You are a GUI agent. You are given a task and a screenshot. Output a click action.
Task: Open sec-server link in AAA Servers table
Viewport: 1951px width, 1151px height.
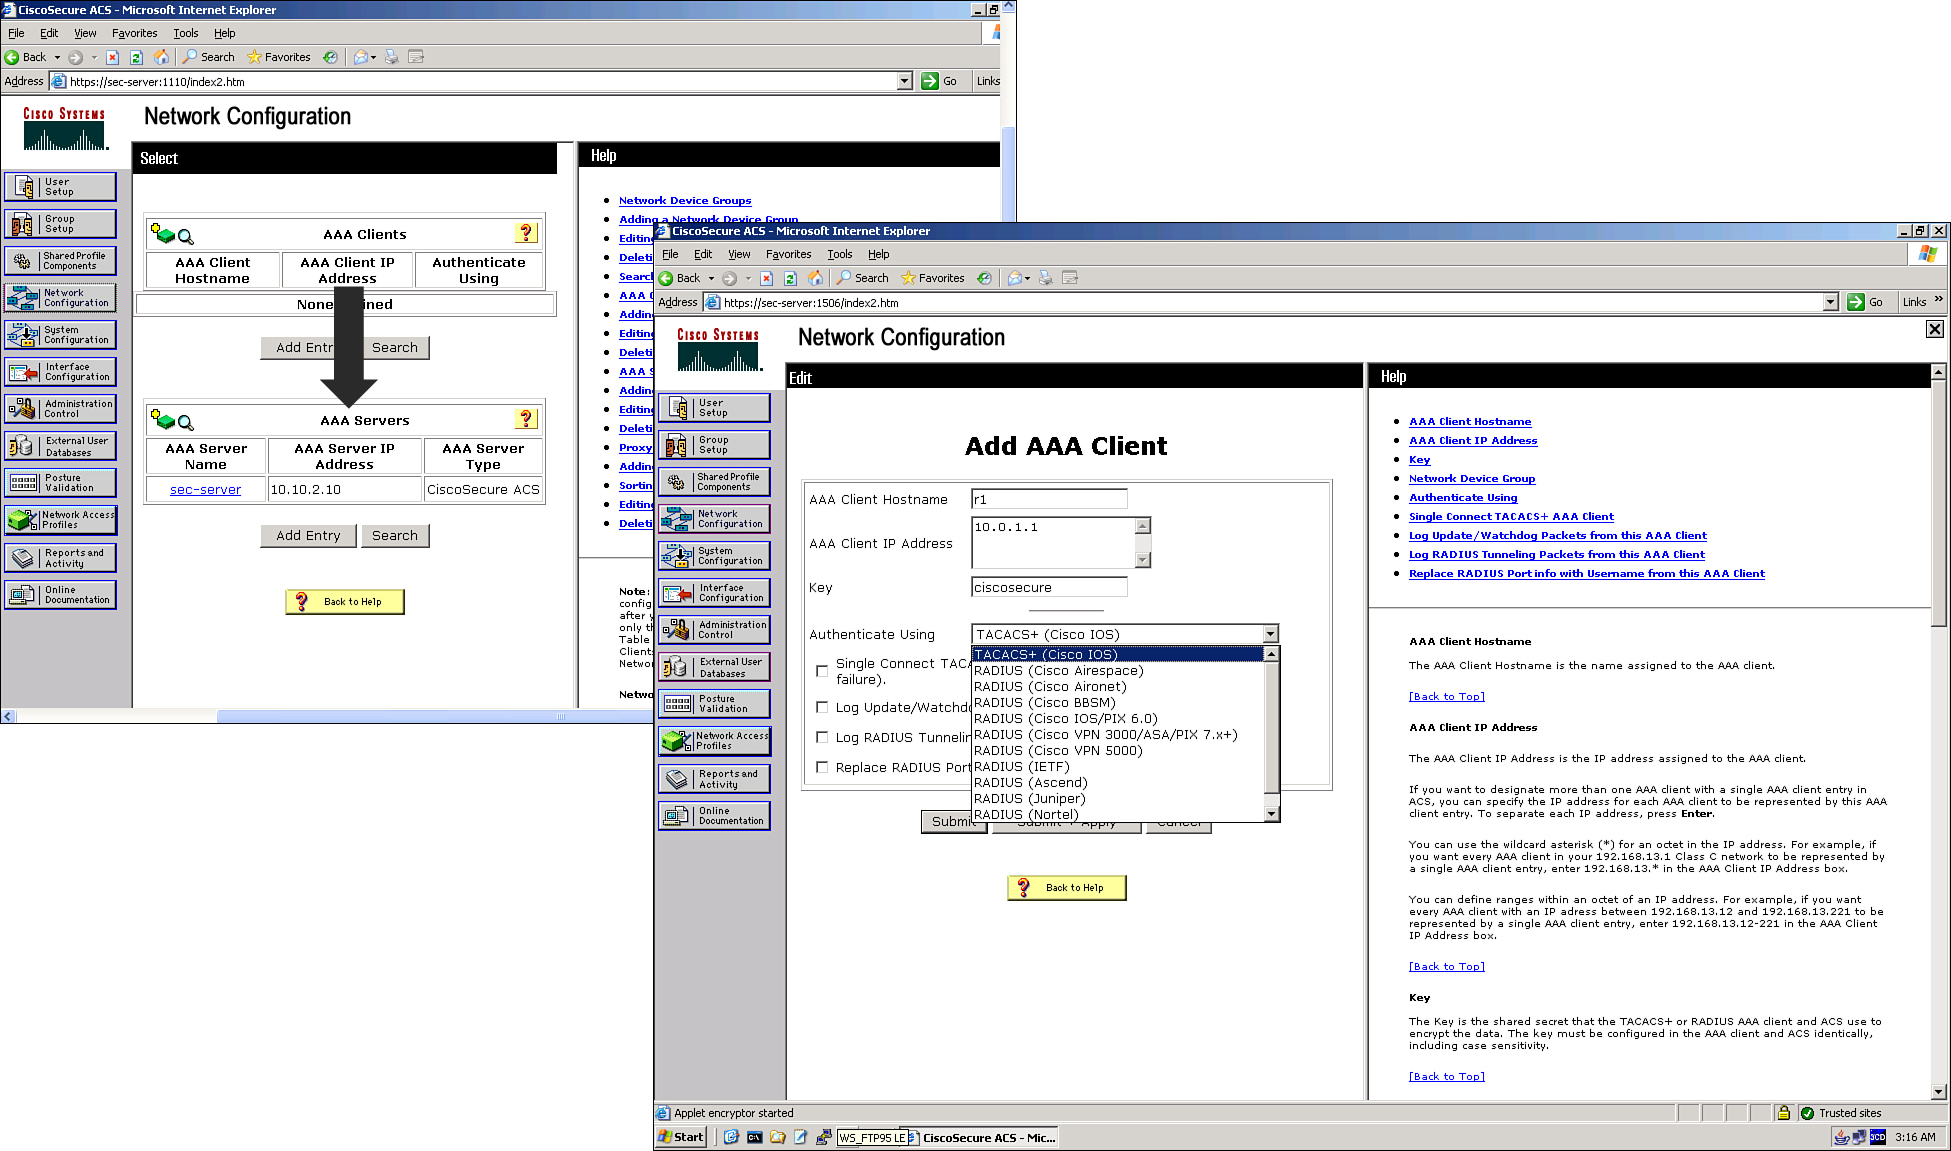(x=205, y=490)
